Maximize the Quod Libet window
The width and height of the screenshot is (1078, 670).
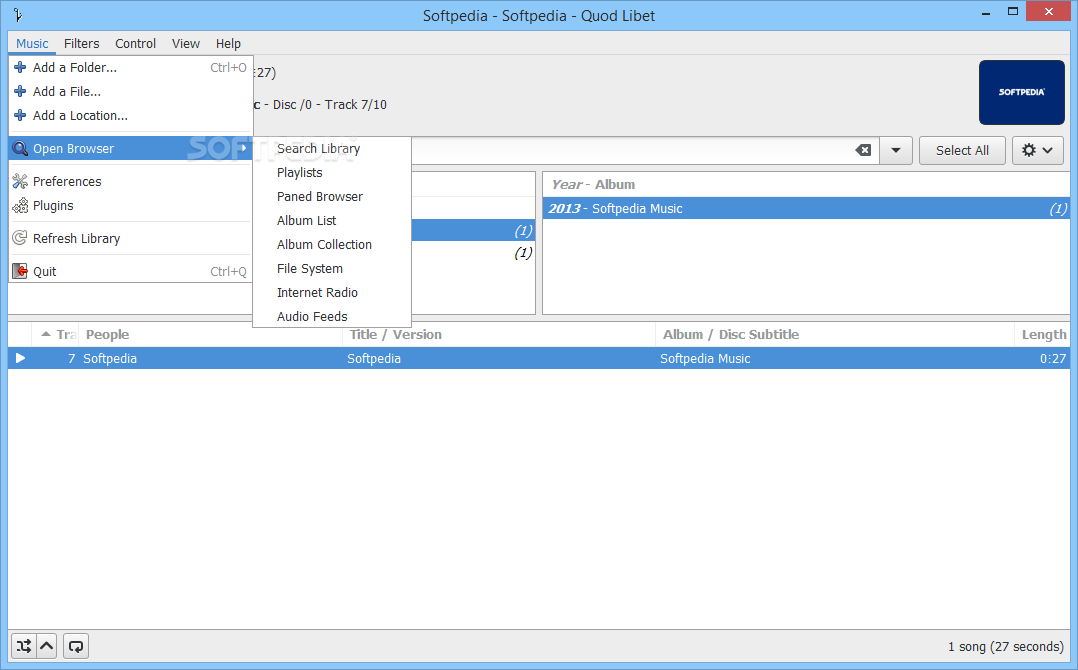(x=1013, y=12)
